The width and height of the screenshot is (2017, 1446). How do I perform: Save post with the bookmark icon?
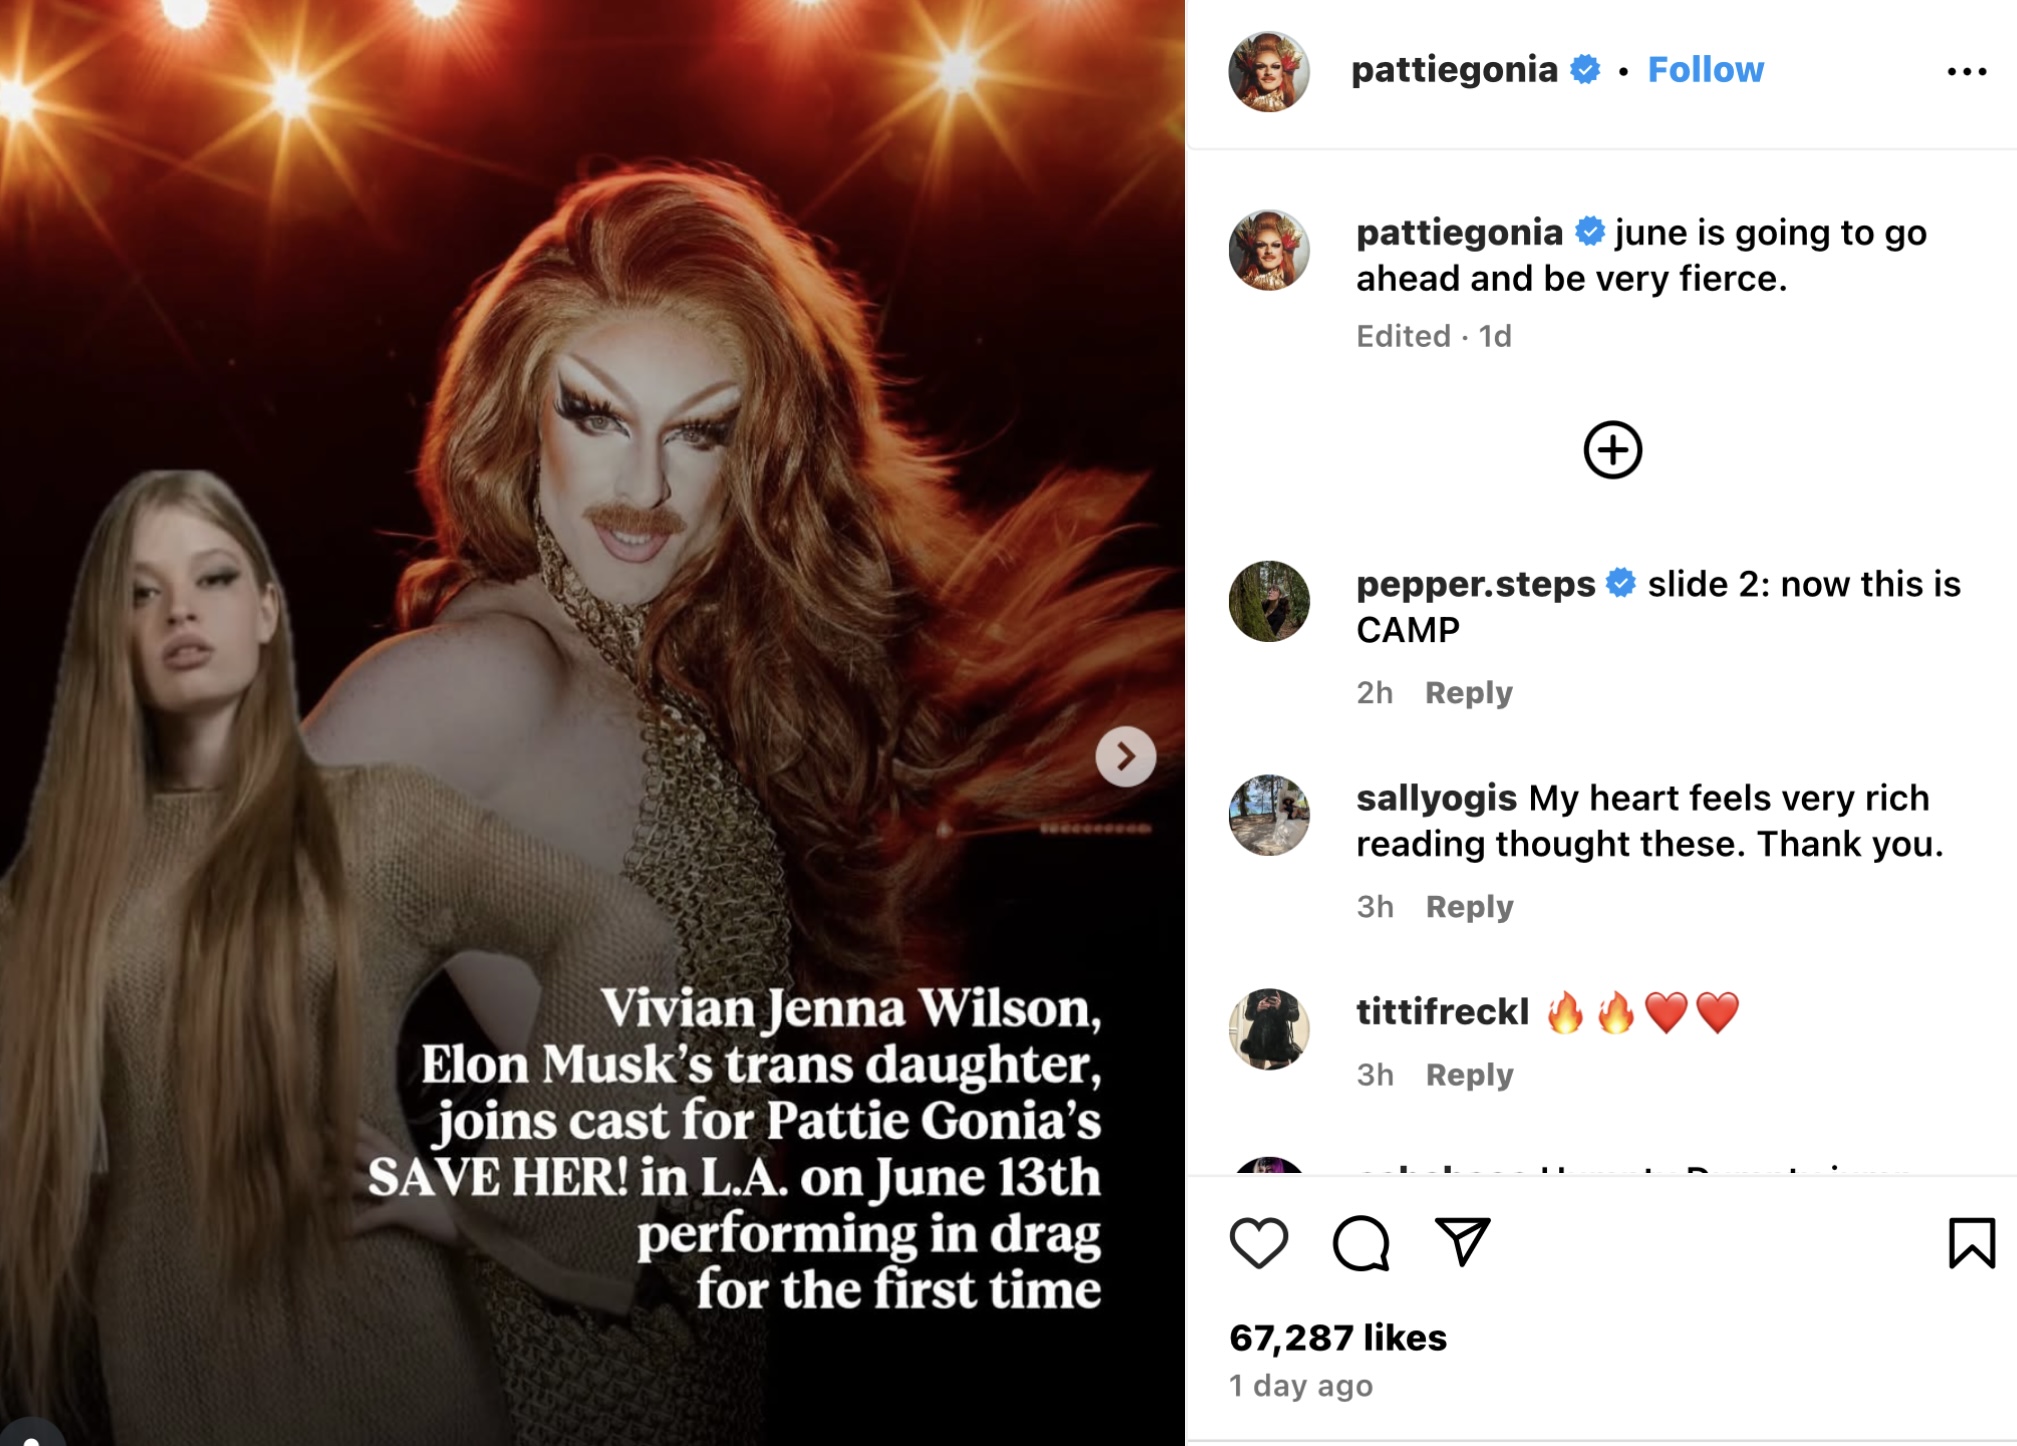tap(1971, 1243)
